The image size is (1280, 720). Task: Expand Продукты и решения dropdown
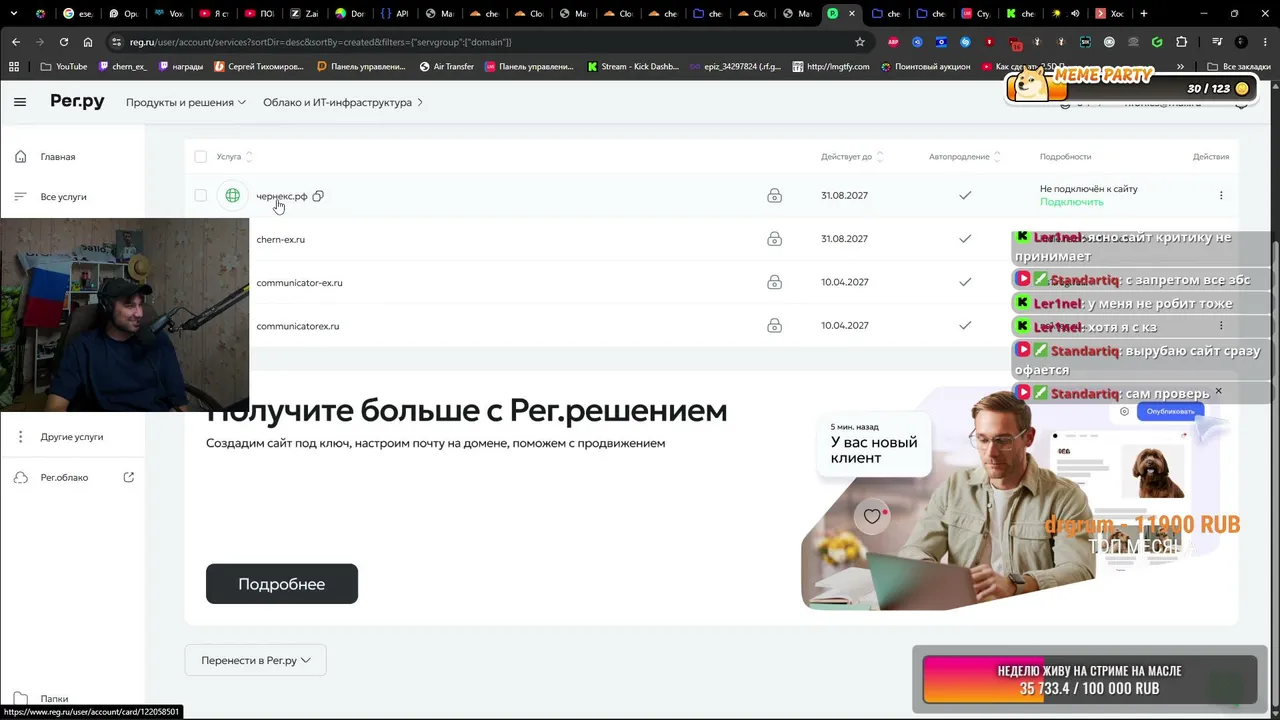[x=186, y=102]
